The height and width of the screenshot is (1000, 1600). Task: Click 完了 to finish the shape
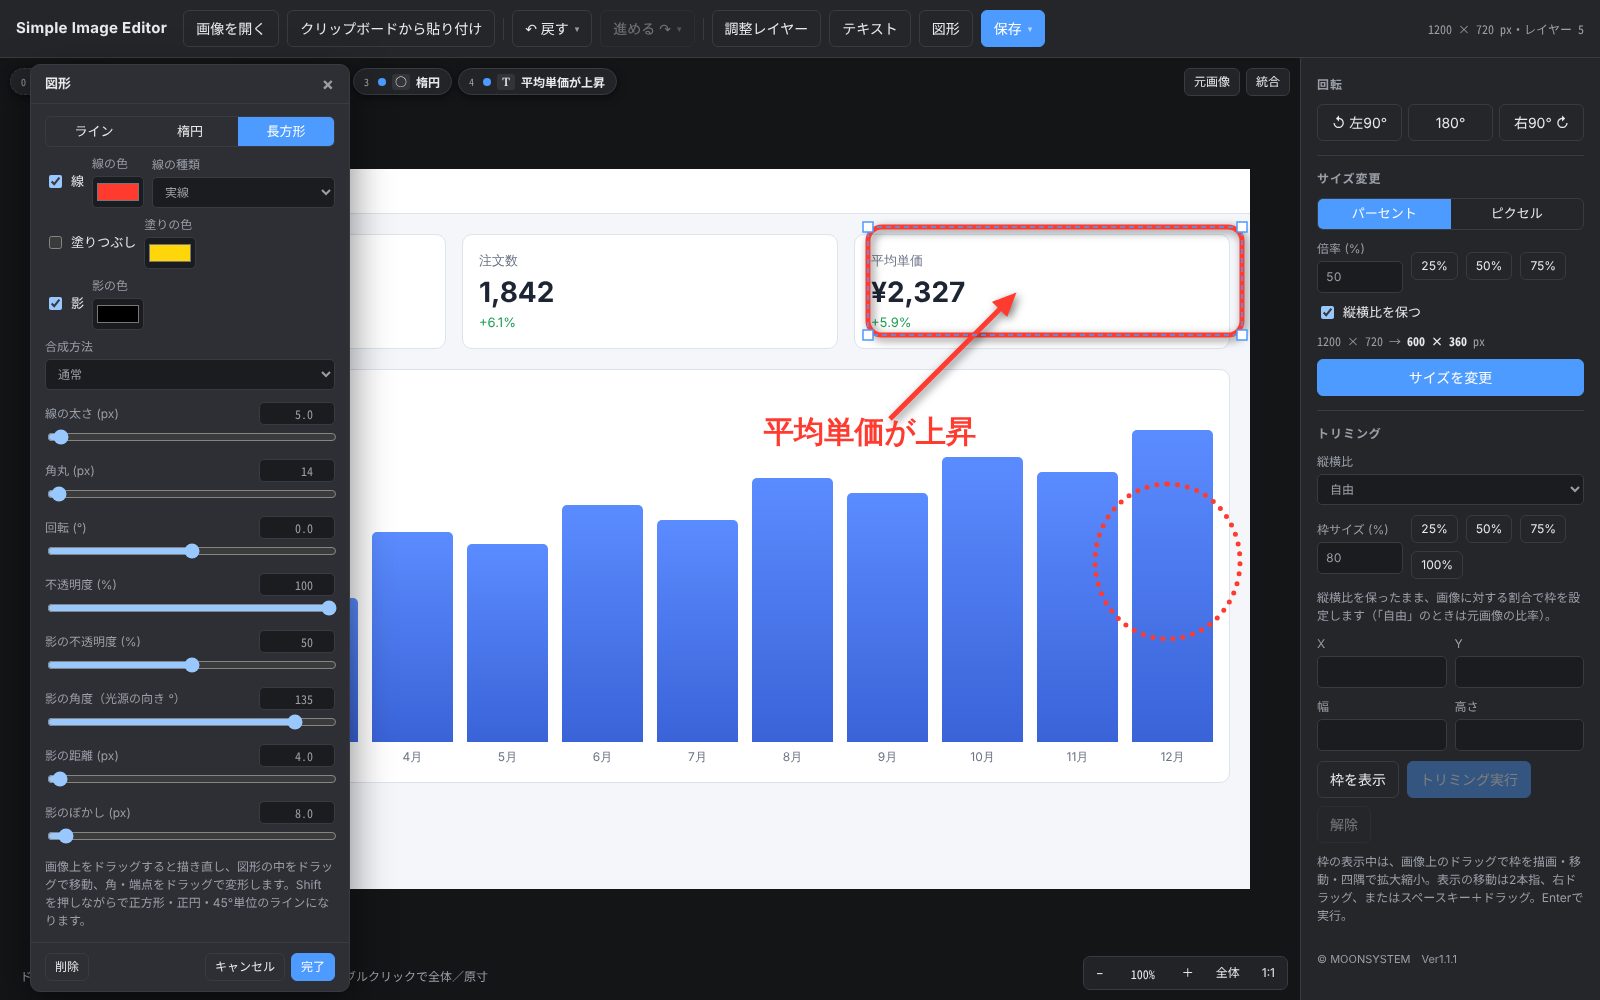point(313,967)
